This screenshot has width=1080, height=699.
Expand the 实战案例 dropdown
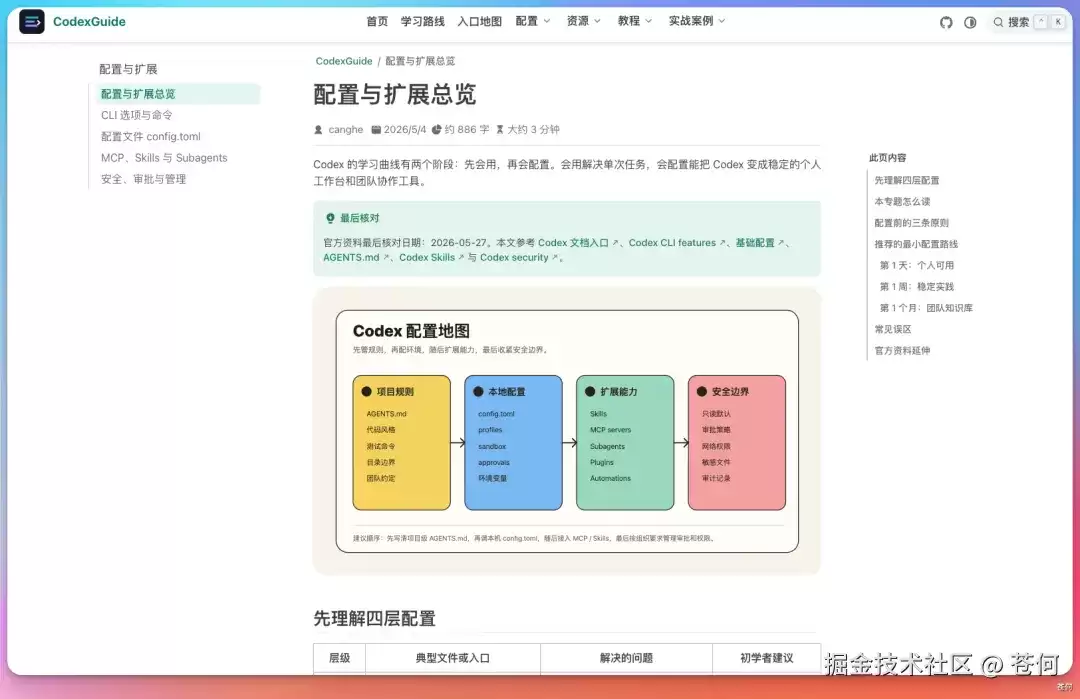tap(696, 21)
